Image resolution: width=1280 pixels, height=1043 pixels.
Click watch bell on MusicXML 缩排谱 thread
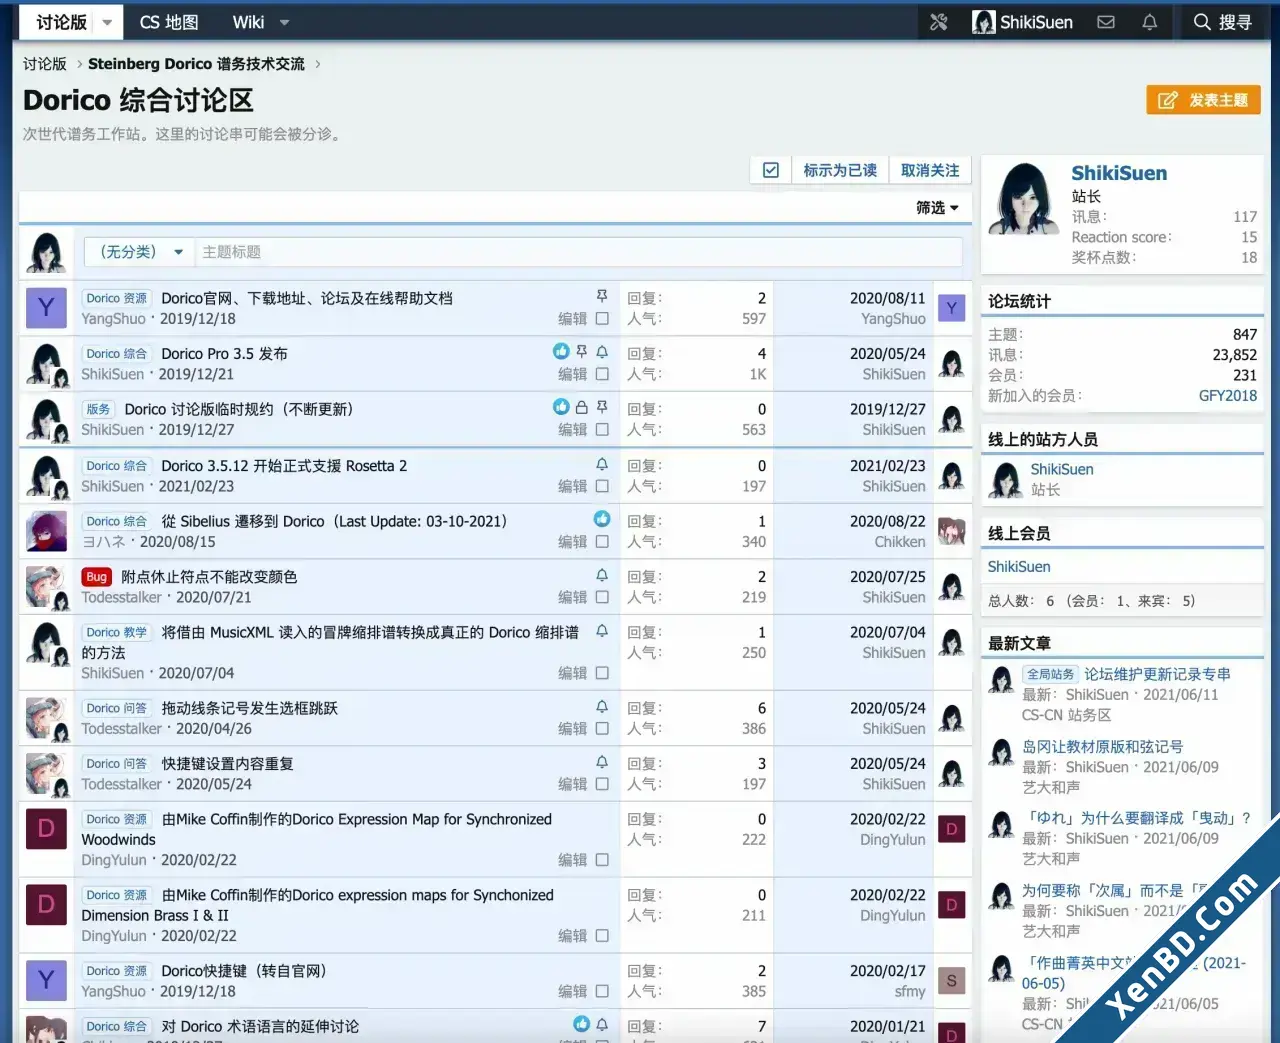pos(602,631)
